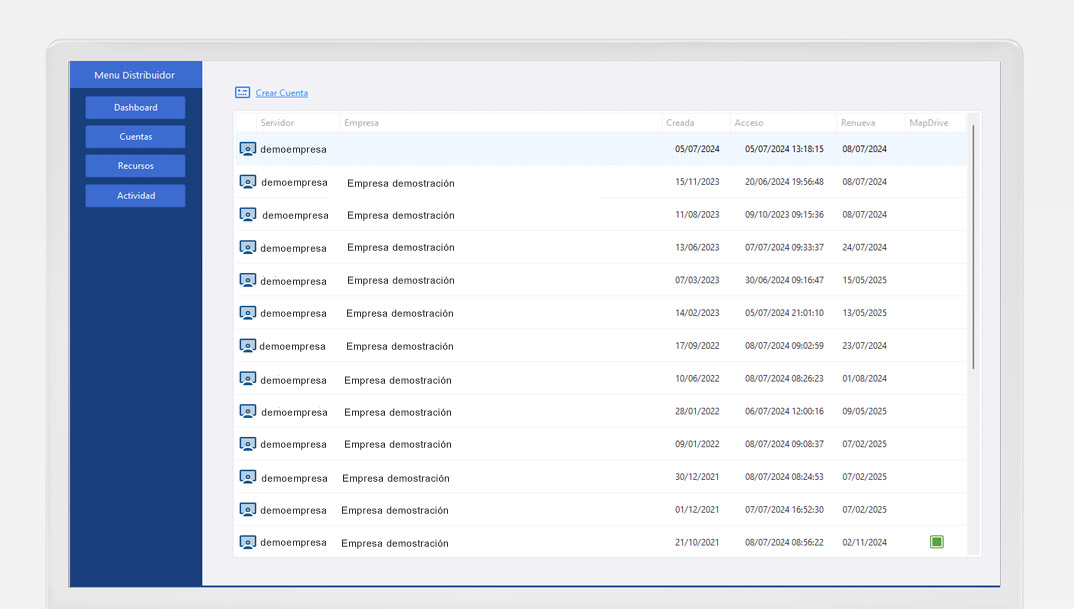
Task: Click access time 05/07/2024 13:18:15
Action: pos(784,149)
